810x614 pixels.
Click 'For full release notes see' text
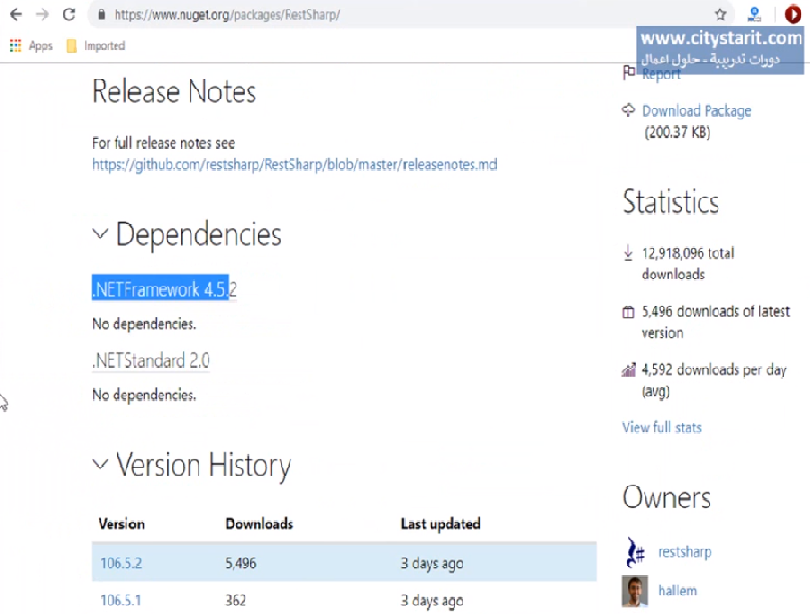163,143
